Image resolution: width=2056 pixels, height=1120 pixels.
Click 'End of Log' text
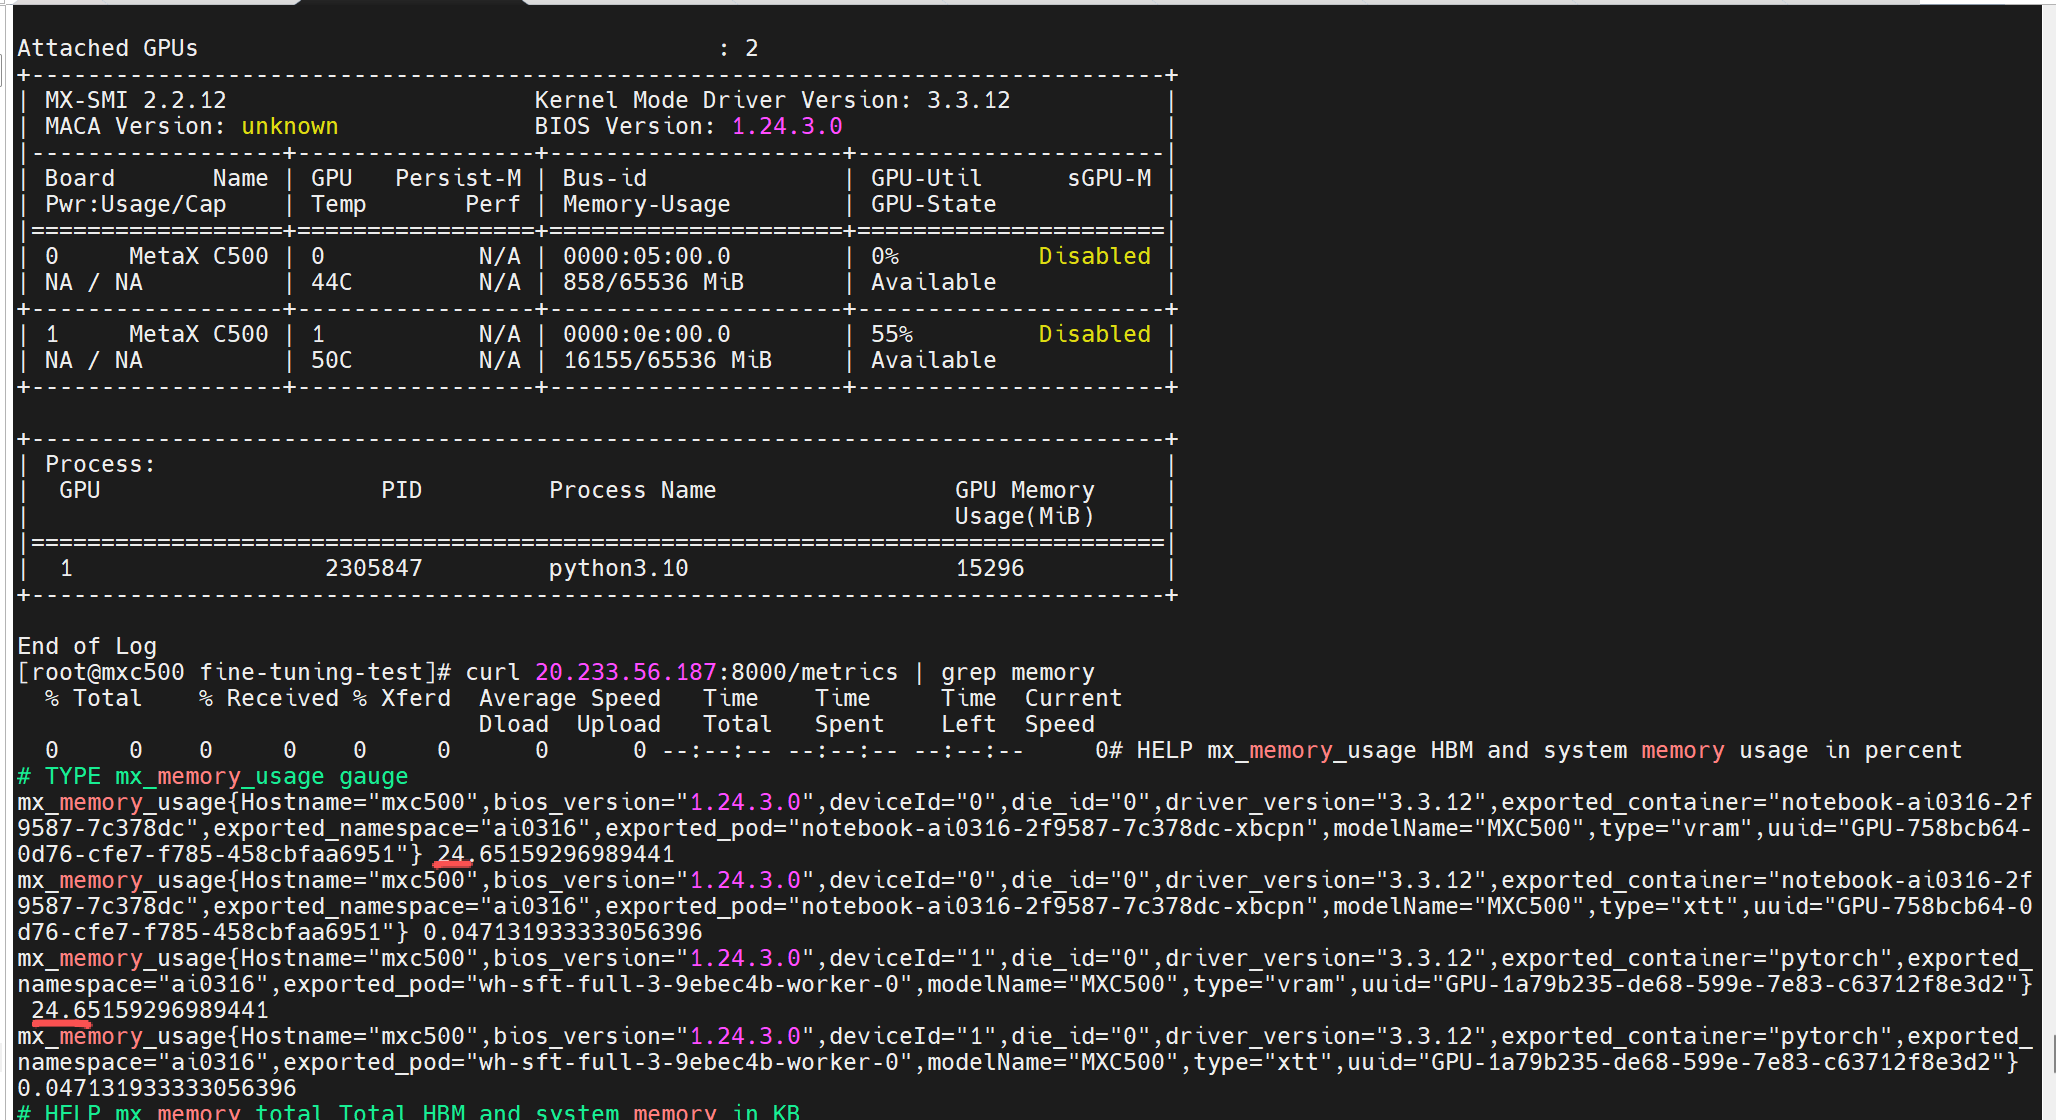[87, 646]
